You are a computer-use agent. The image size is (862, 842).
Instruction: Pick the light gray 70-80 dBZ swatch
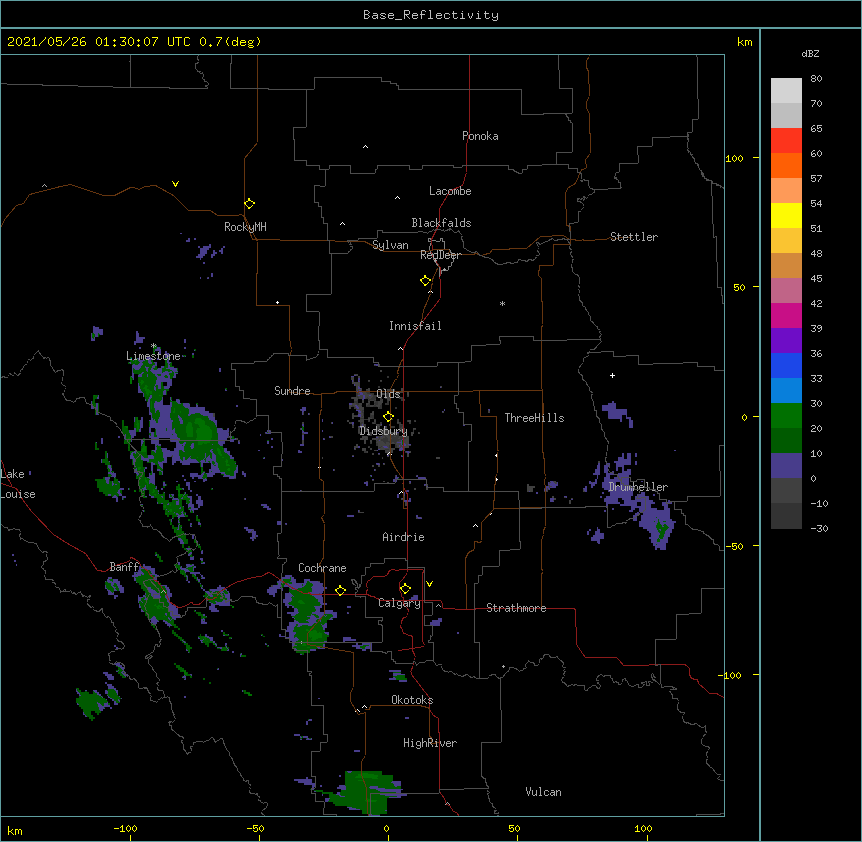786,91
